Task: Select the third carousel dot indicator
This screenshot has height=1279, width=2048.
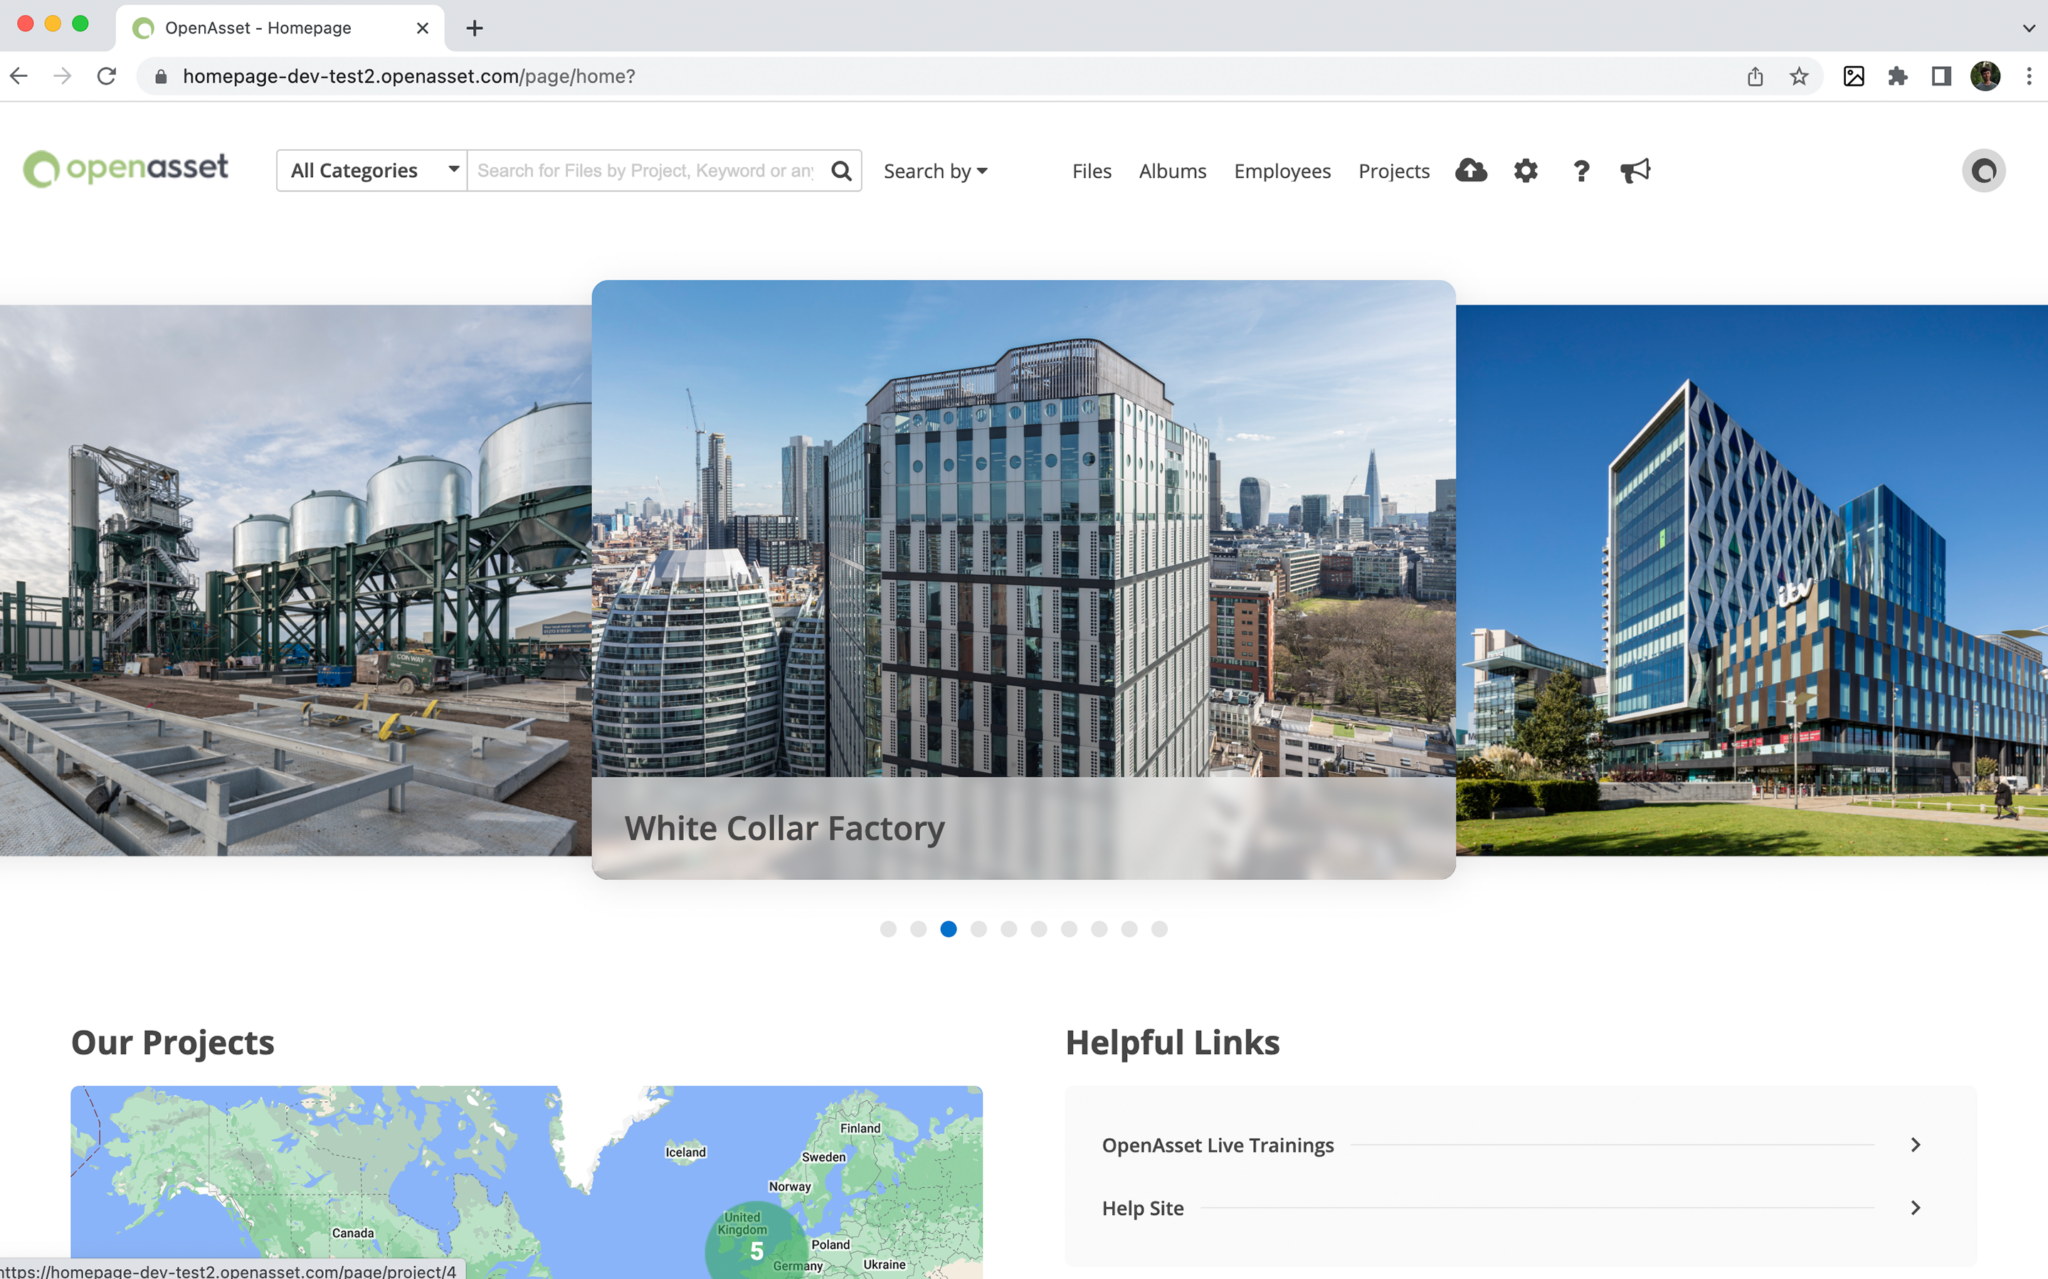Action: [x=948, y=928]
